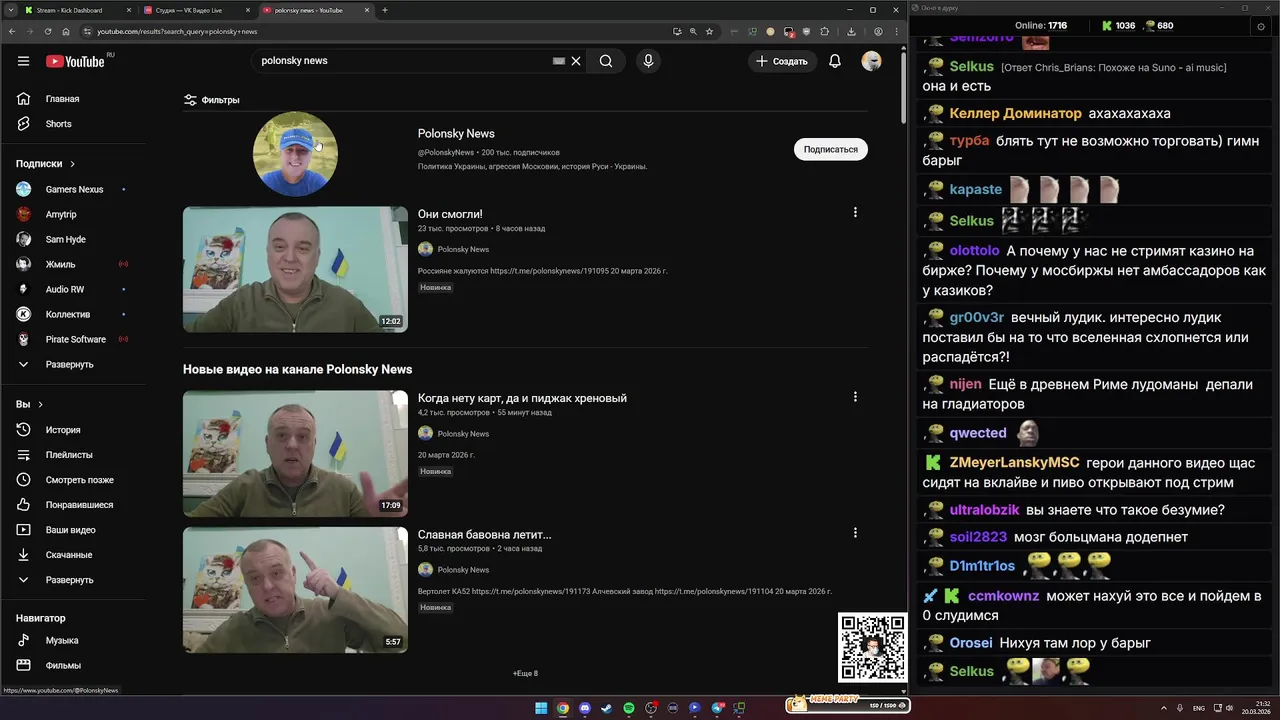Open the notifications bell
Image resolution: width=1280 pixels, height=720 pixels.
click(835, 61)
